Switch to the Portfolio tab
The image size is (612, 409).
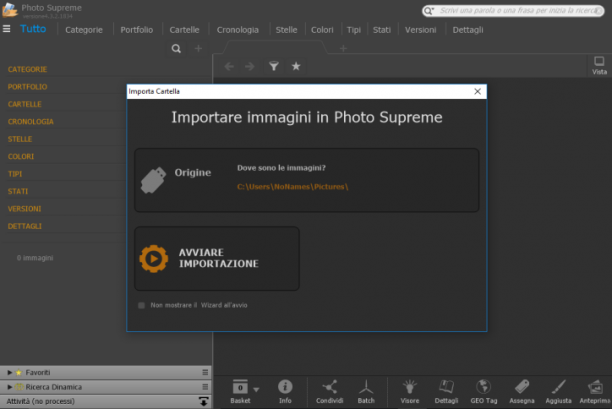[x=137, y=30]
